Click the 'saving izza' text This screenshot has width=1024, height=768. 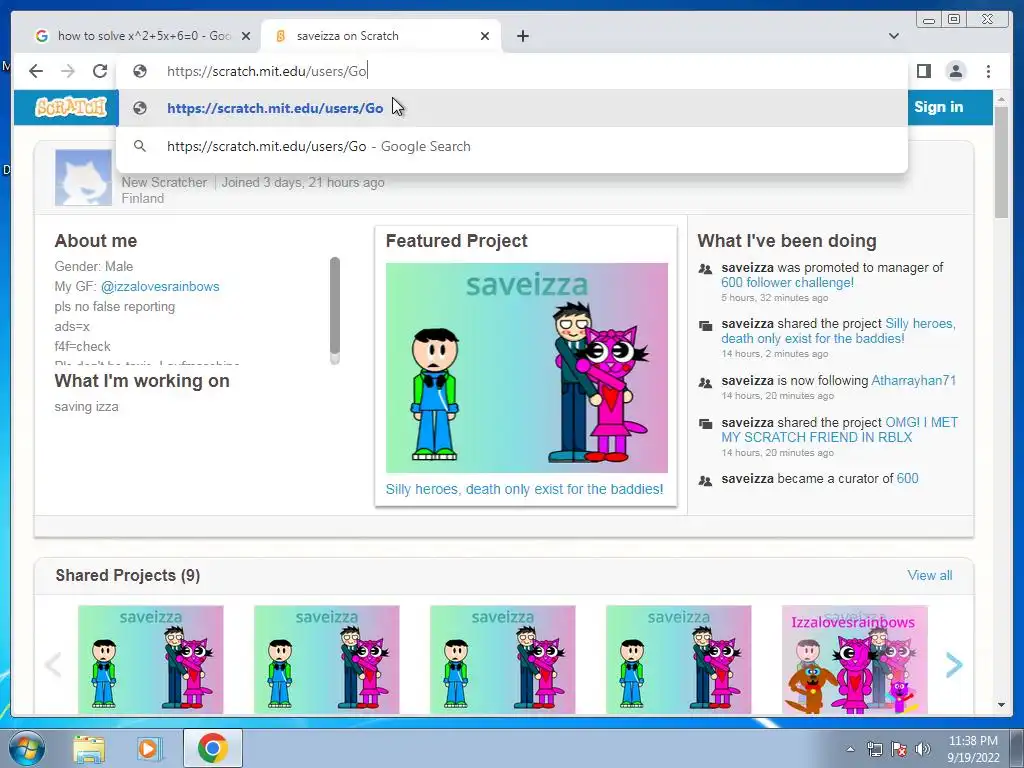[87, 407]
